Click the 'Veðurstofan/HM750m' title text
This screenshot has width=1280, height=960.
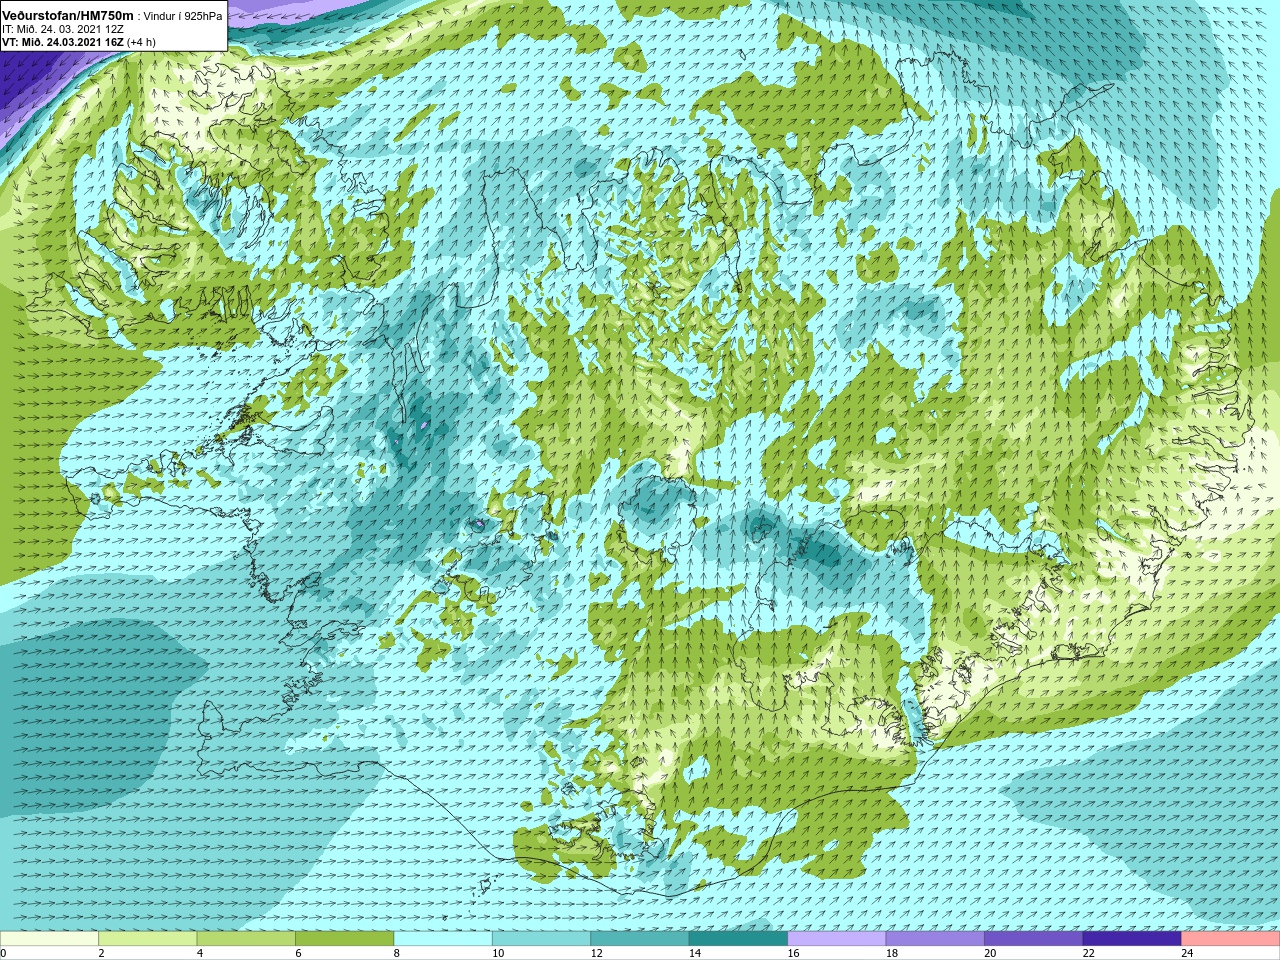[68, 16]
